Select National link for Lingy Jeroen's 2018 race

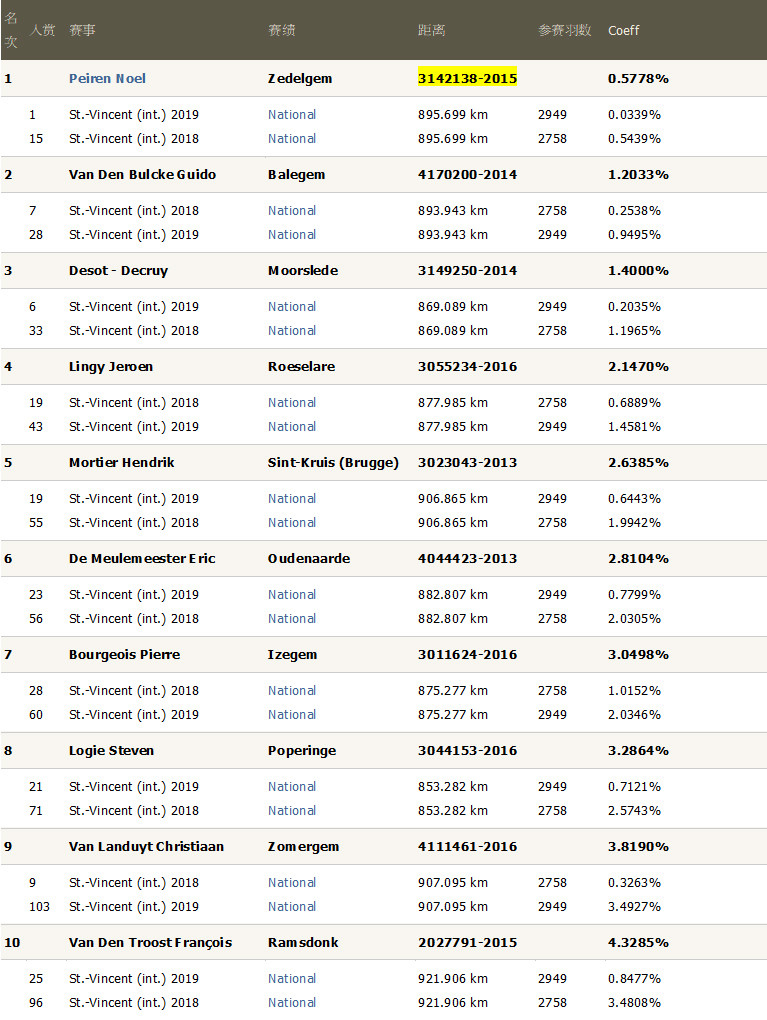292,402
